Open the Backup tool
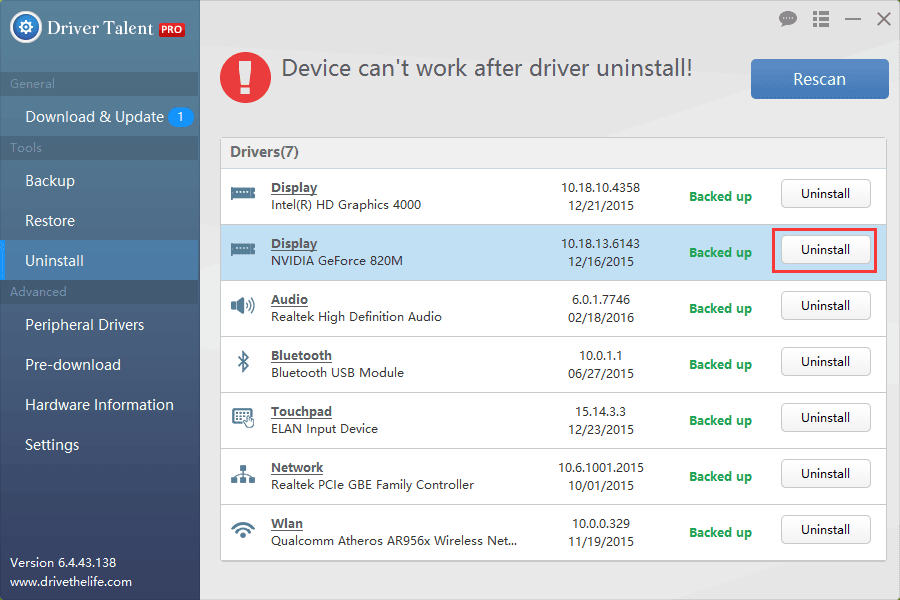This screenshot has width=900, height=600. [99, 181]
